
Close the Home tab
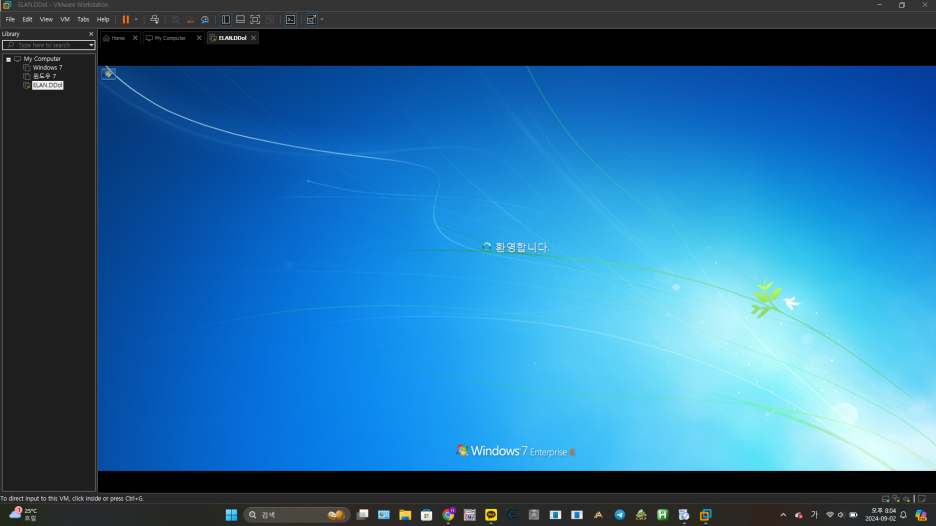(x=135, y=38)
